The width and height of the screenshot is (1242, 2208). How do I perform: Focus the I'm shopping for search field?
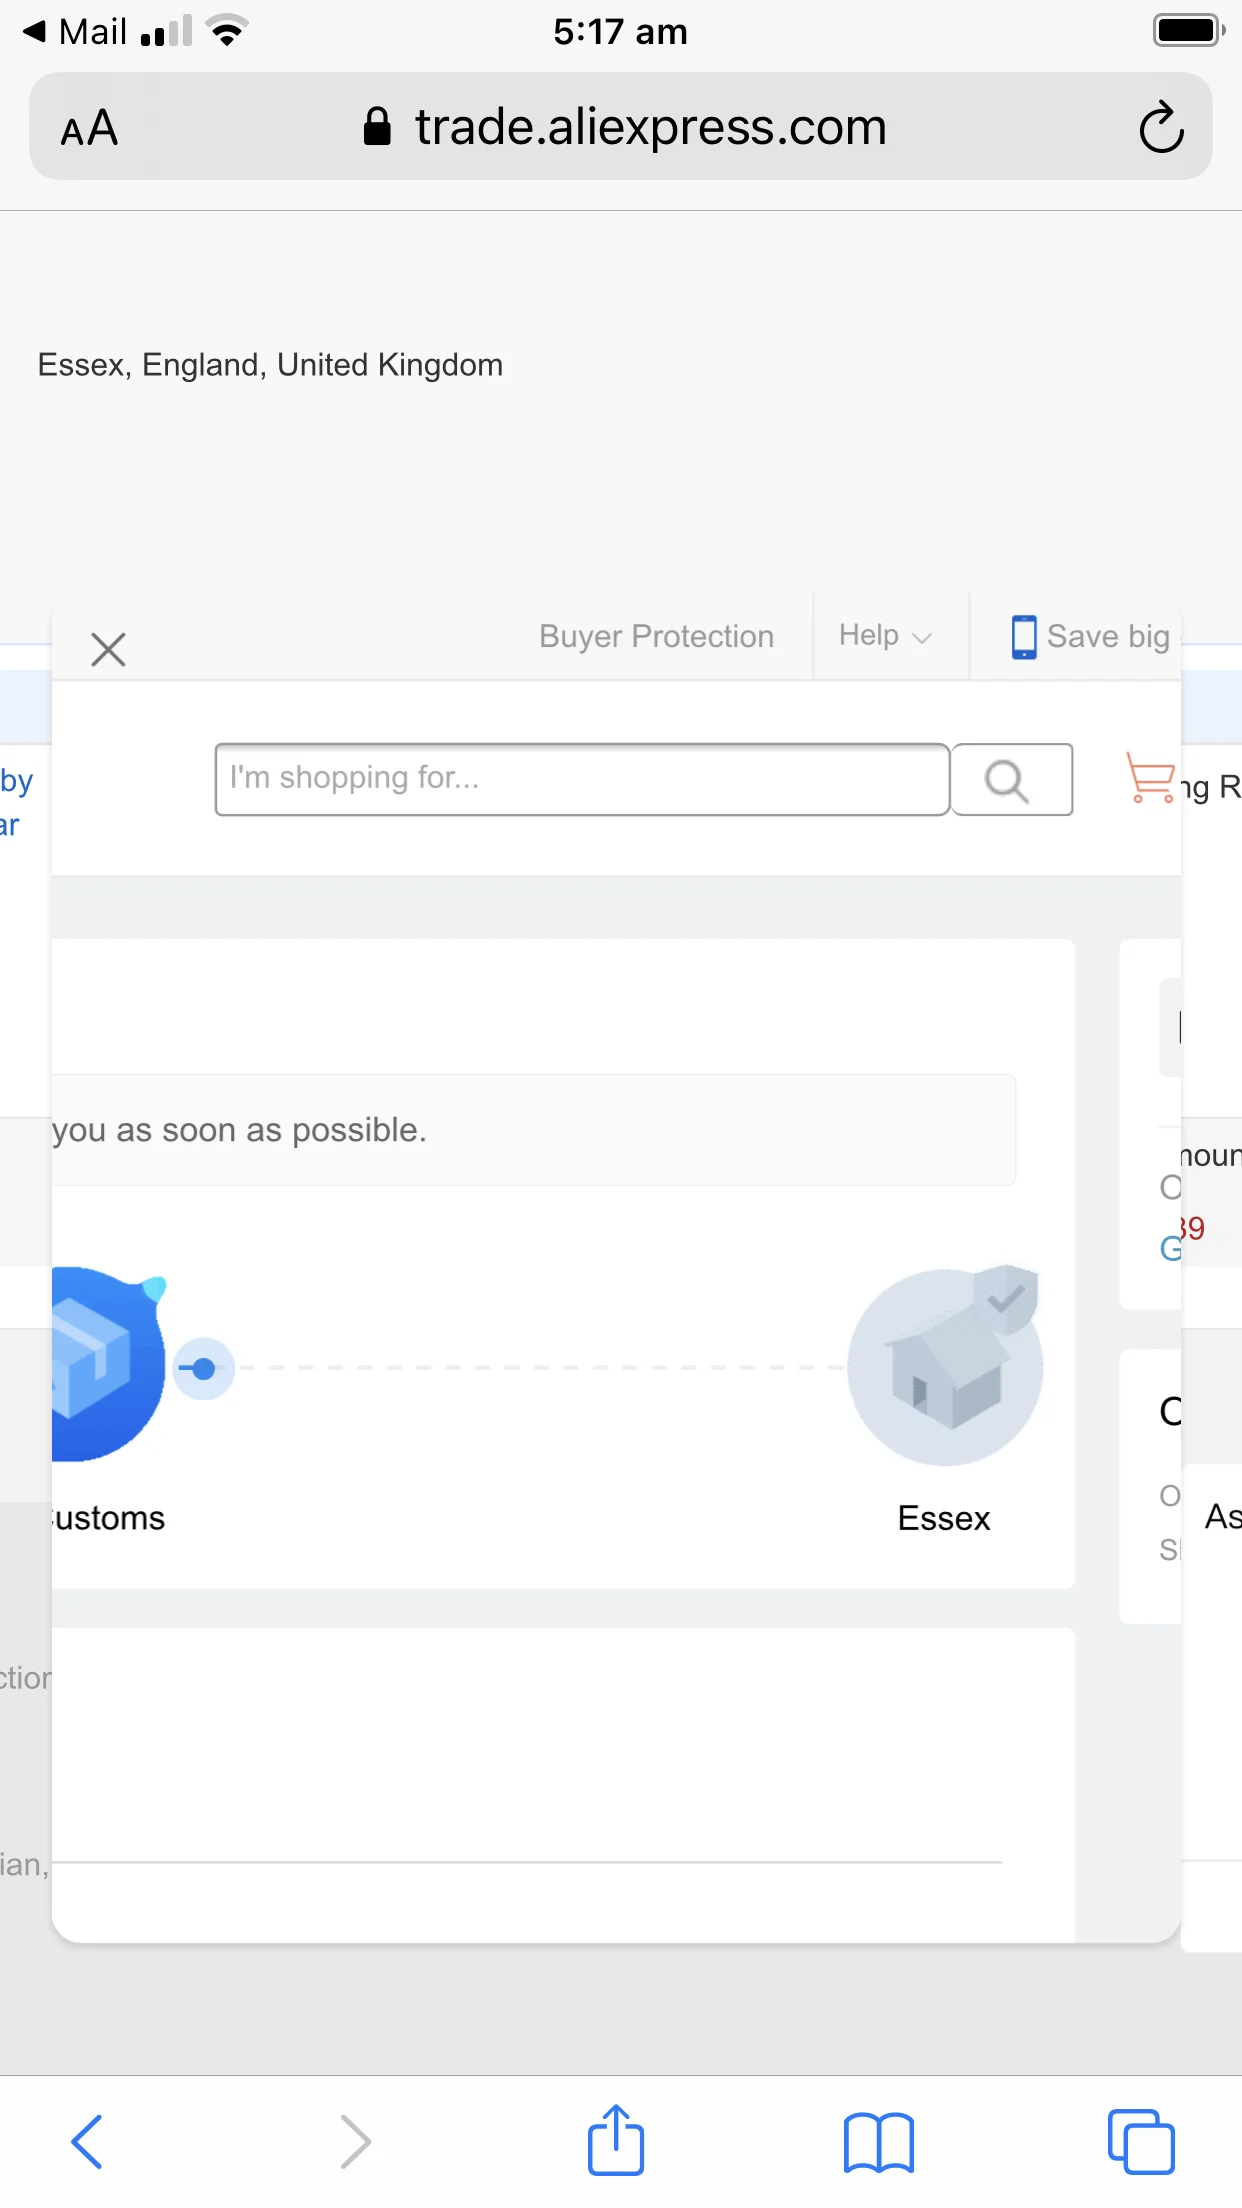(582, 779)
